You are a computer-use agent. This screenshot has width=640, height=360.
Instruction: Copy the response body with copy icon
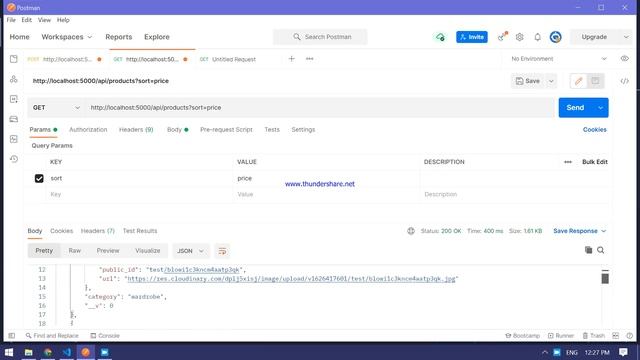tap(588, 250)
